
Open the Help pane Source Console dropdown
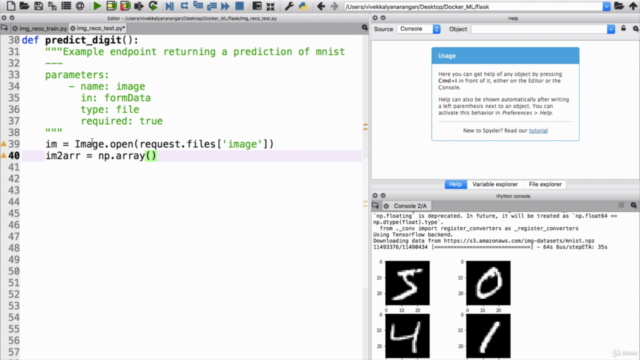[418, 29]
